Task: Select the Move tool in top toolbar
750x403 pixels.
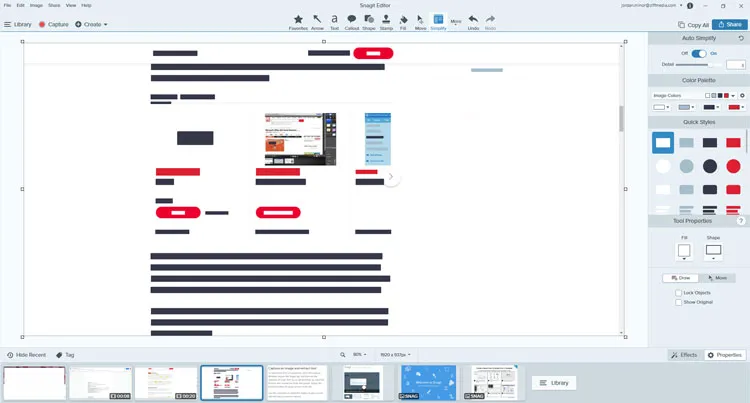Action: coord(420,22)
